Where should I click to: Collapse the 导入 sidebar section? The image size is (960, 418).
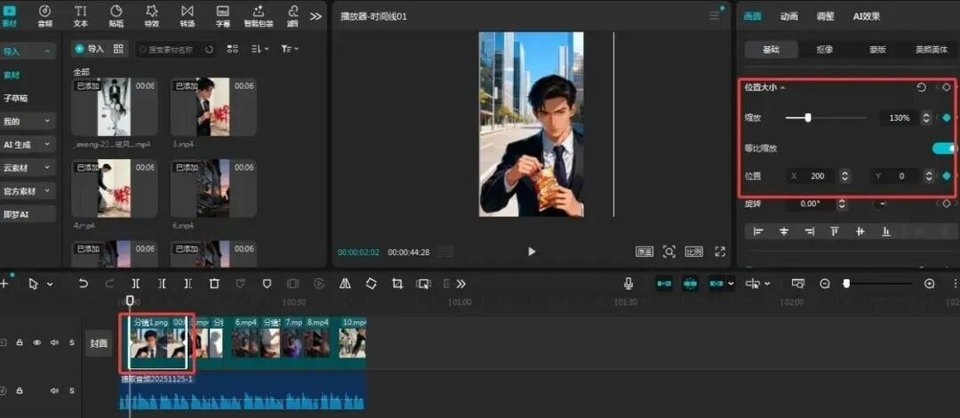coord(47,52)
